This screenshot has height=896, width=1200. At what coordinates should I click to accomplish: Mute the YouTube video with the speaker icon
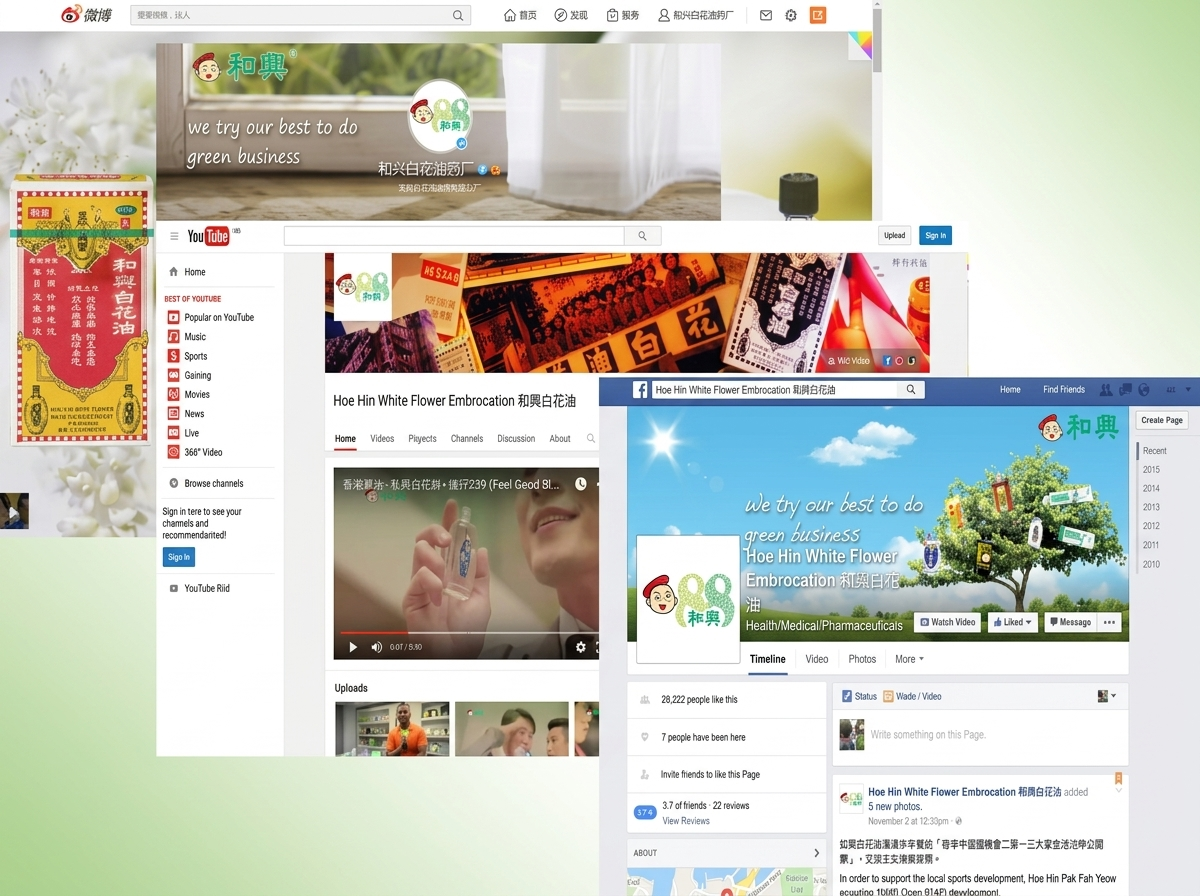click(377, 647)
